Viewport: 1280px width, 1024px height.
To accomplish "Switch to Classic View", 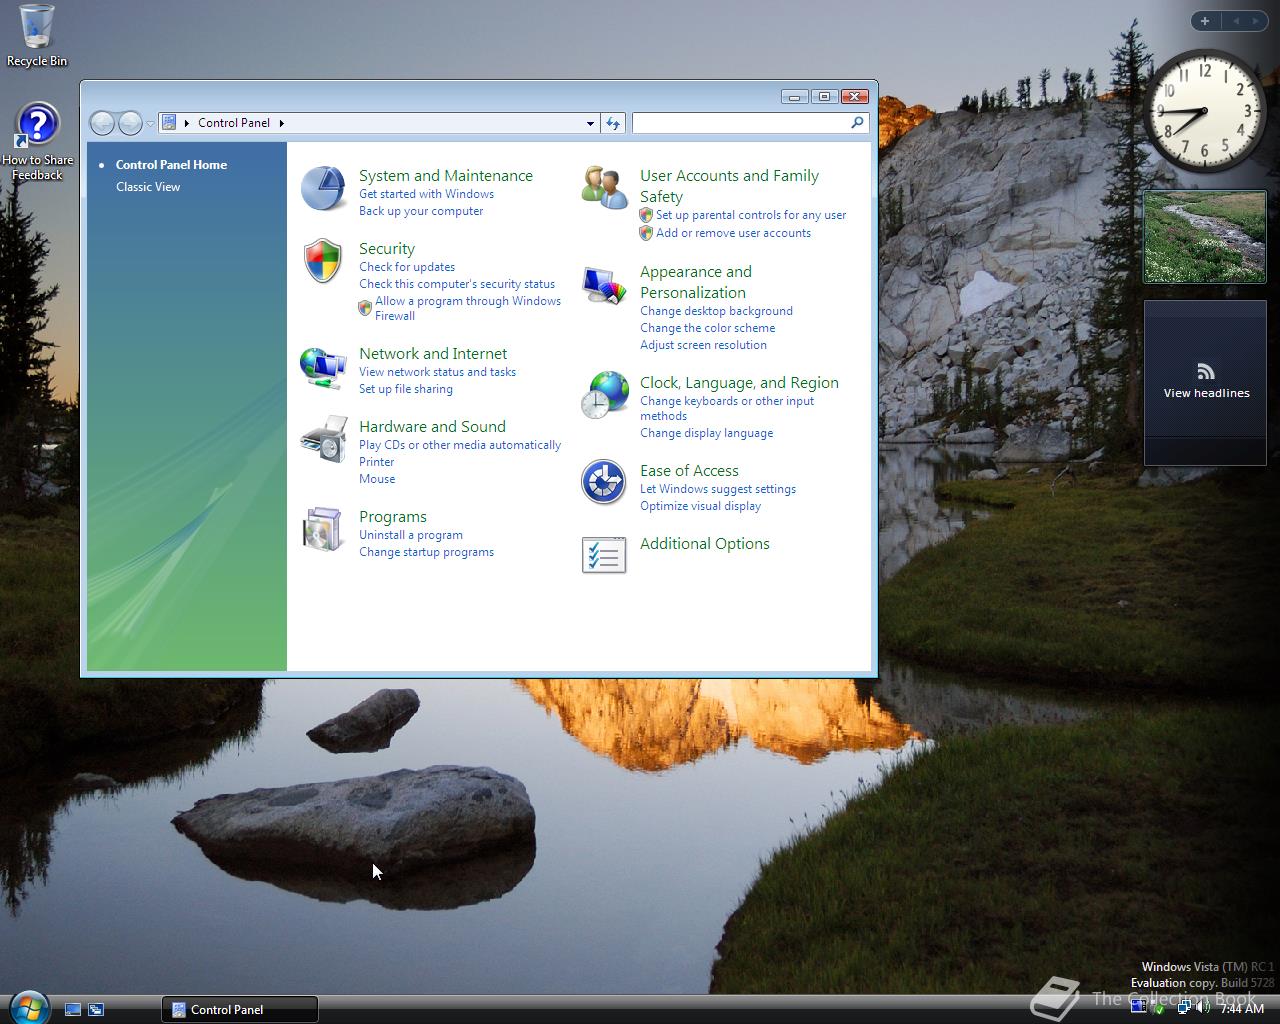I will point(148,187).
